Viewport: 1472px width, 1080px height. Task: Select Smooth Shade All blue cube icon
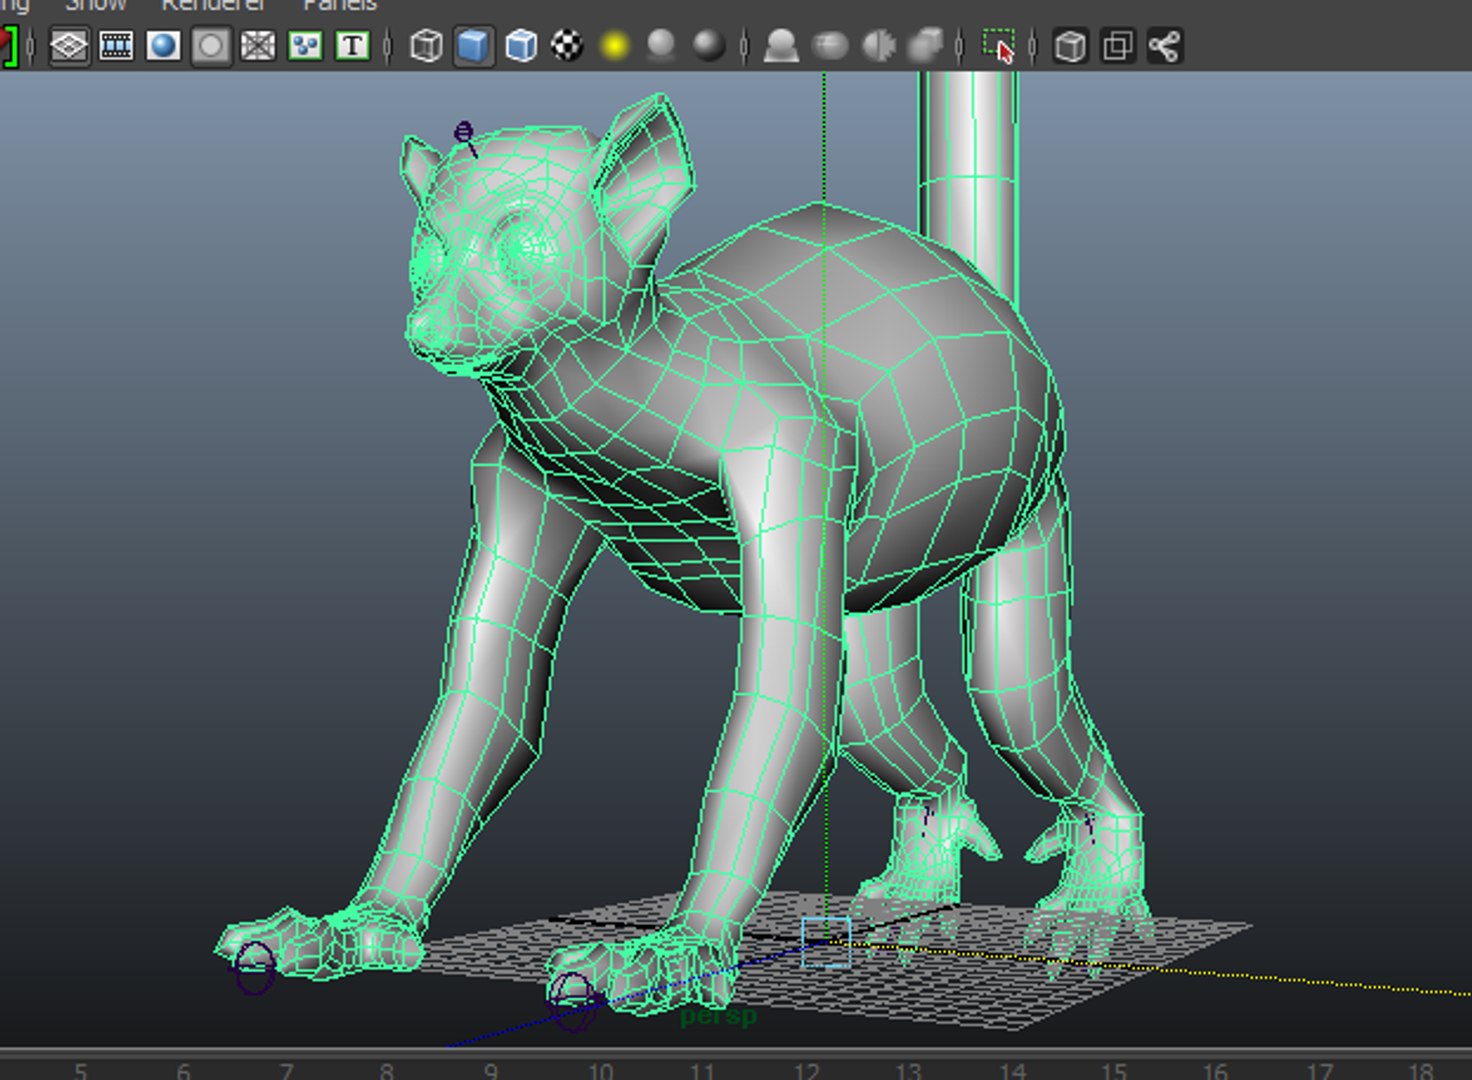pos(474,46)
